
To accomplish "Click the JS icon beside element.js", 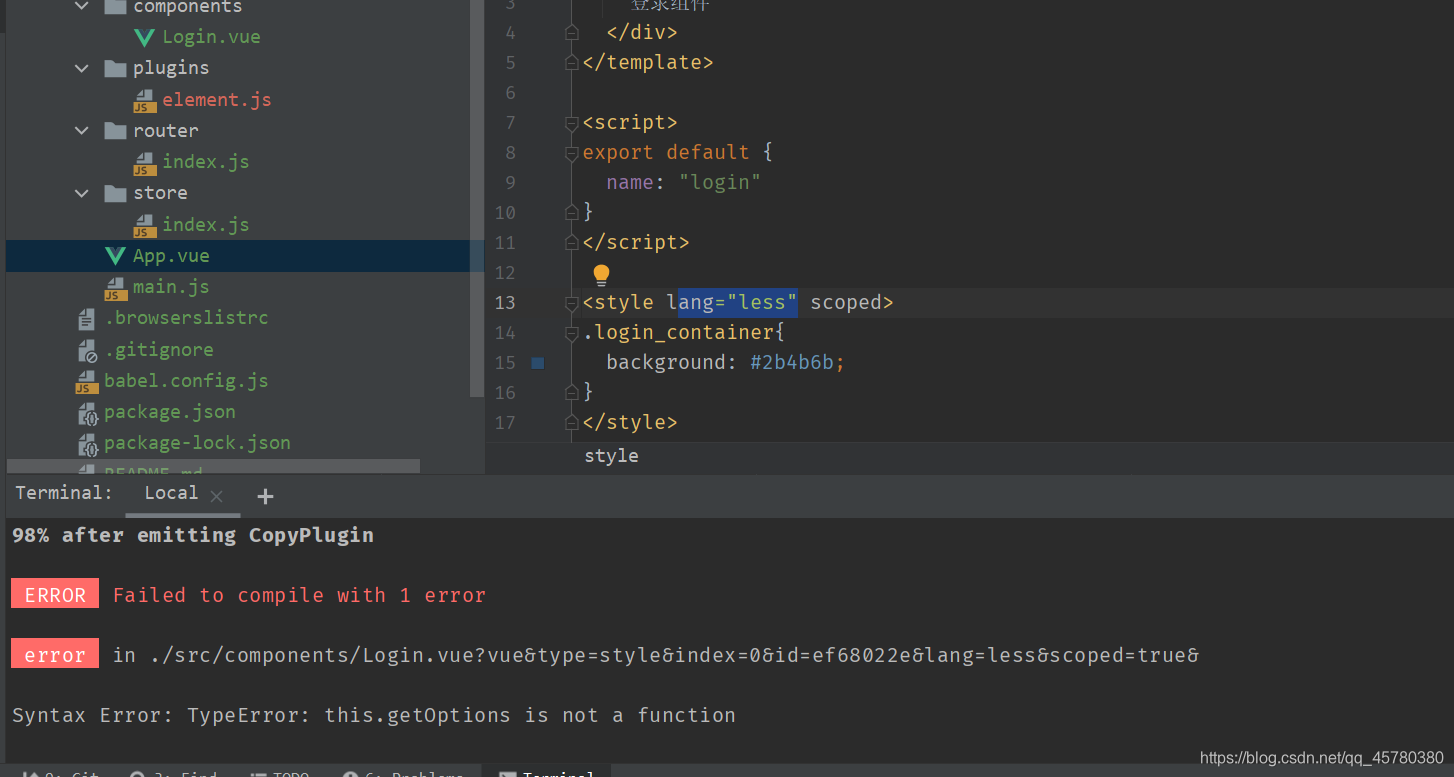I will click(144, 100).
